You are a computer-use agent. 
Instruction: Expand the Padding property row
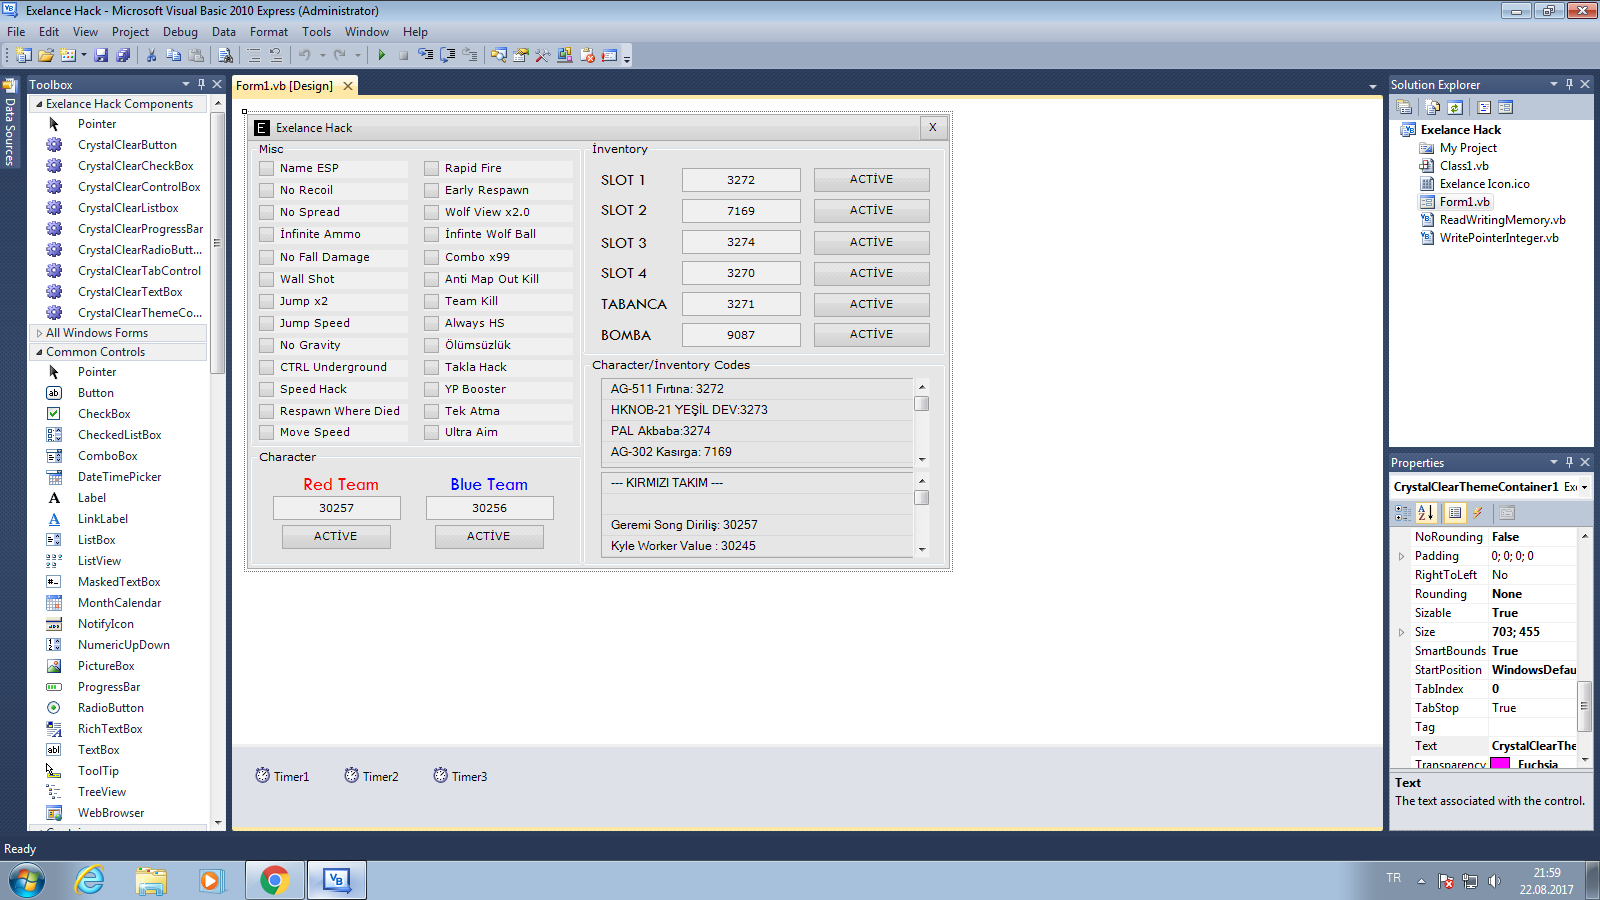[x=1401, y=556]
